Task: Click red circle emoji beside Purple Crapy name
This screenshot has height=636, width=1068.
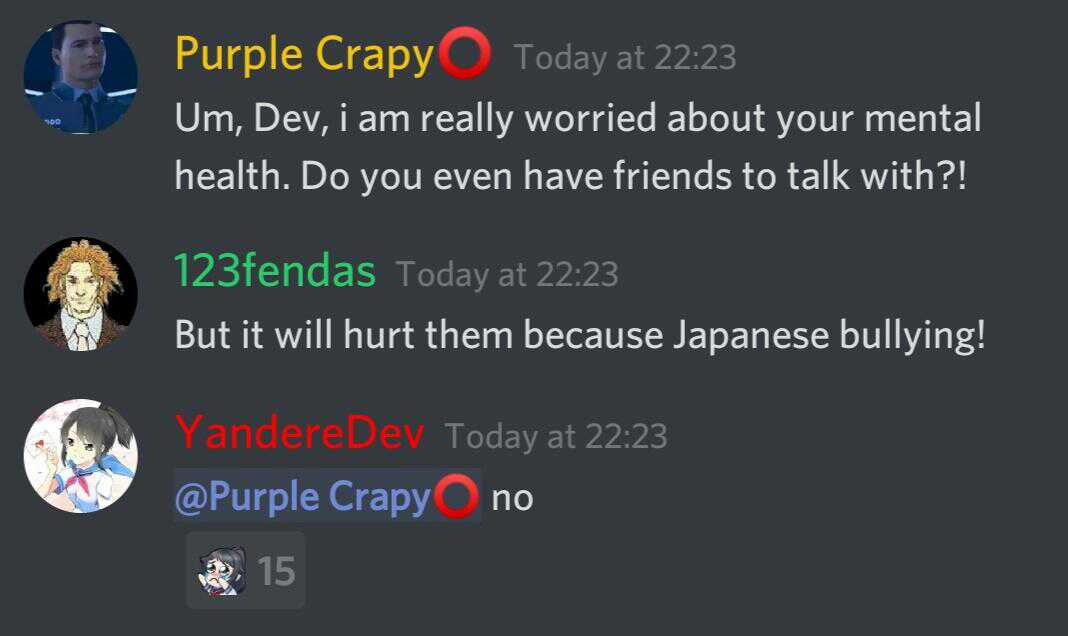Action: pyautogui.click(x=465, y=53)
